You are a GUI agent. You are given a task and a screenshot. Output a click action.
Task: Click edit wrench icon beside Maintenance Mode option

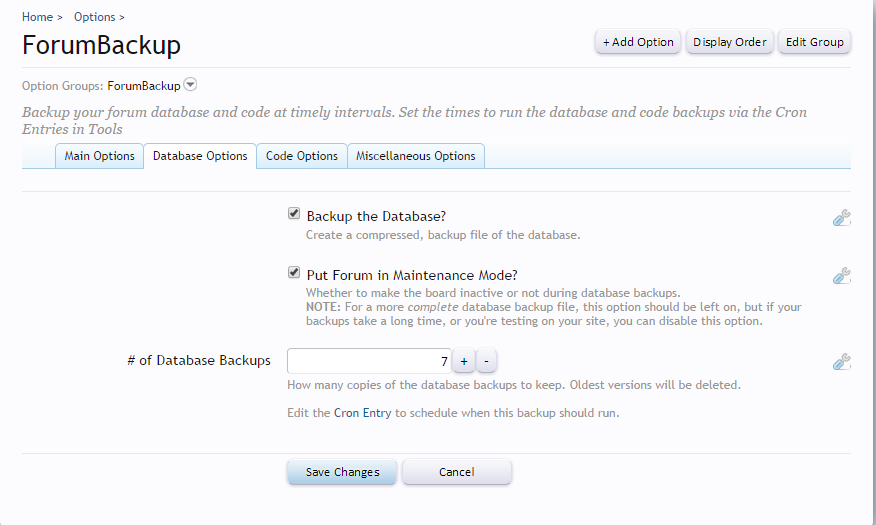click(x=841, y=276)
